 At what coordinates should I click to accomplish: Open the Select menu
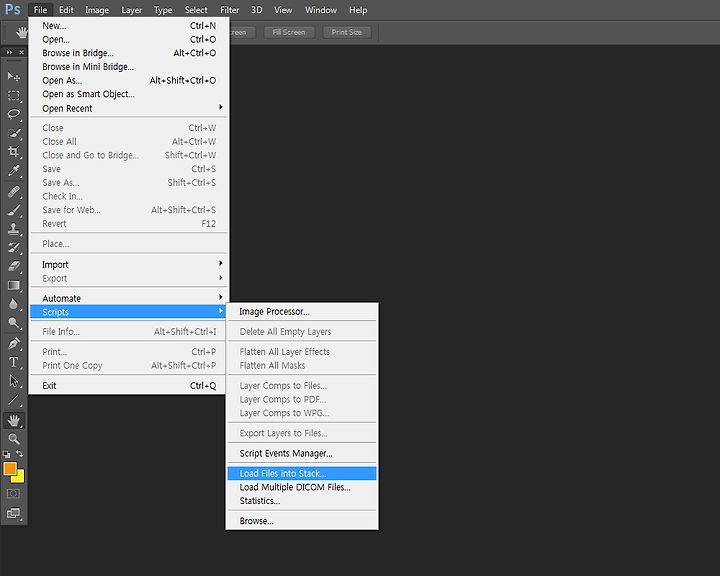click(196, 10)
